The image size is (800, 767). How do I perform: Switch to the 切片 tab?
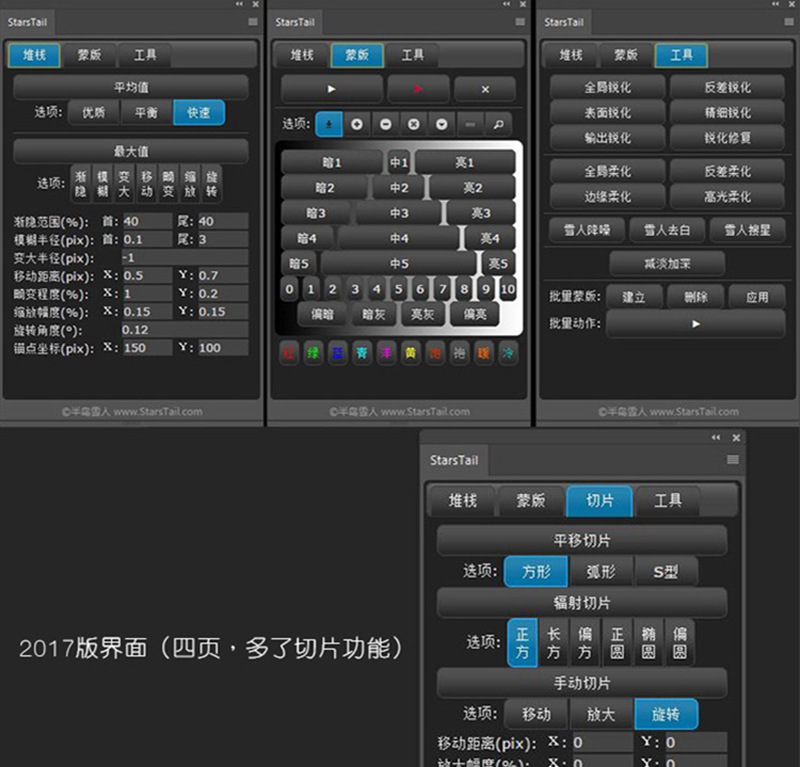(x=600, y=500)
